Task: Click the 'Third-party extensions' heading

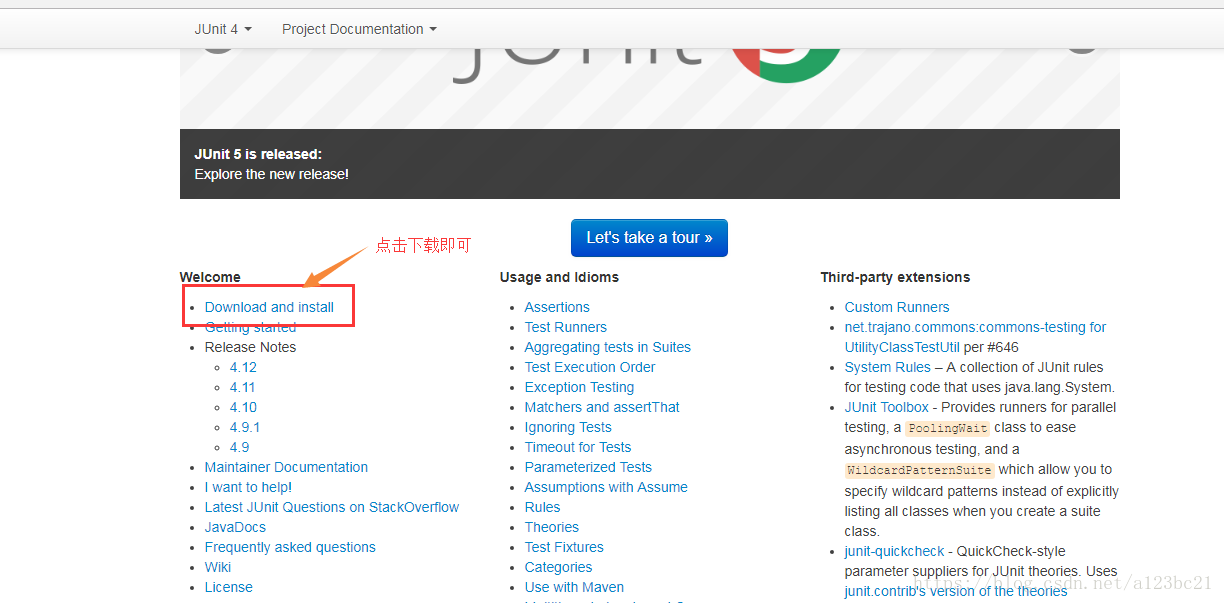Action: 895,277
